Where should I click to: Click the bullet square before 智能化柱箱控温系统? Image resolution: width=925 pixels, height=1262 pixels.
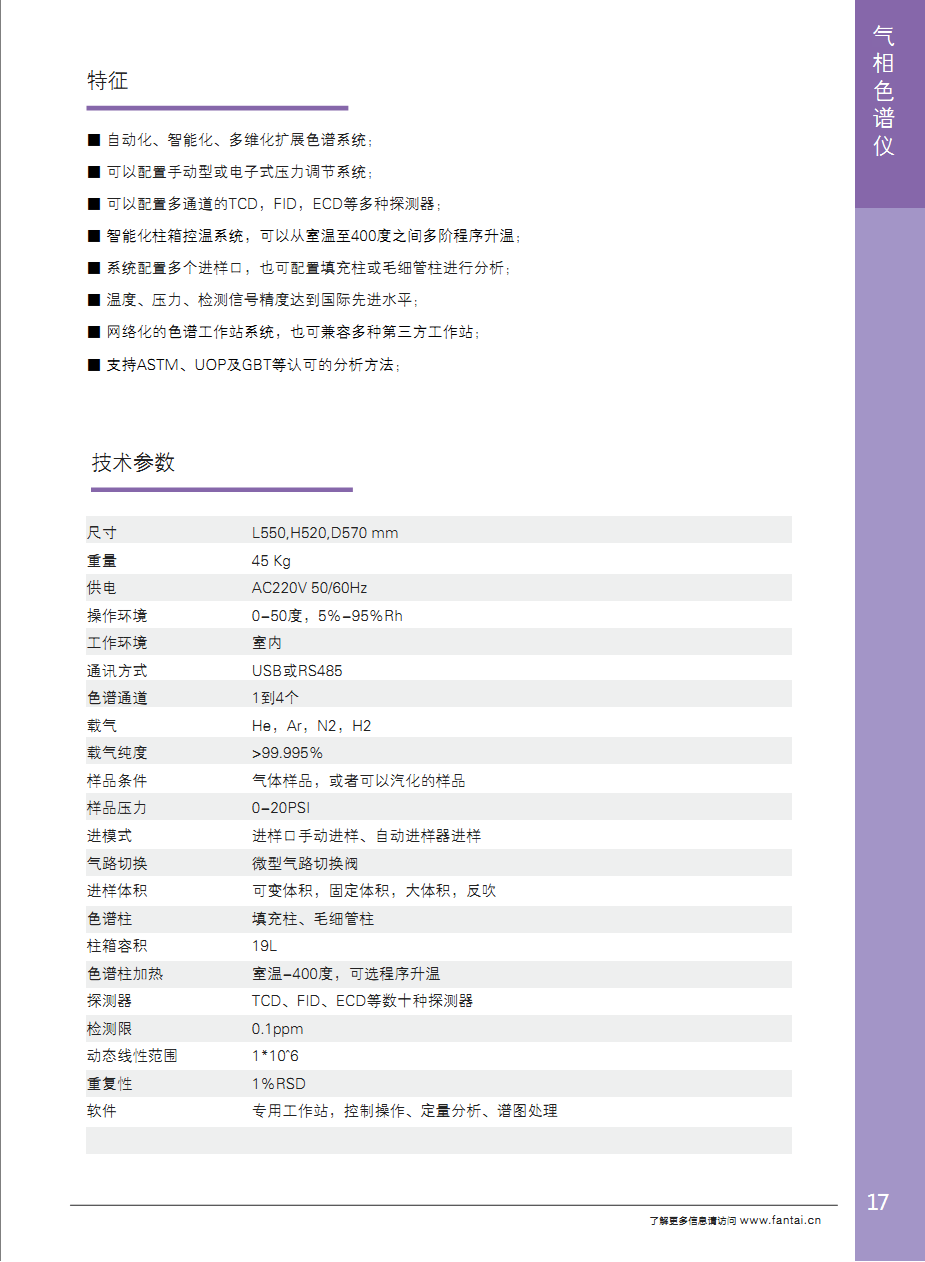(94, 236)
